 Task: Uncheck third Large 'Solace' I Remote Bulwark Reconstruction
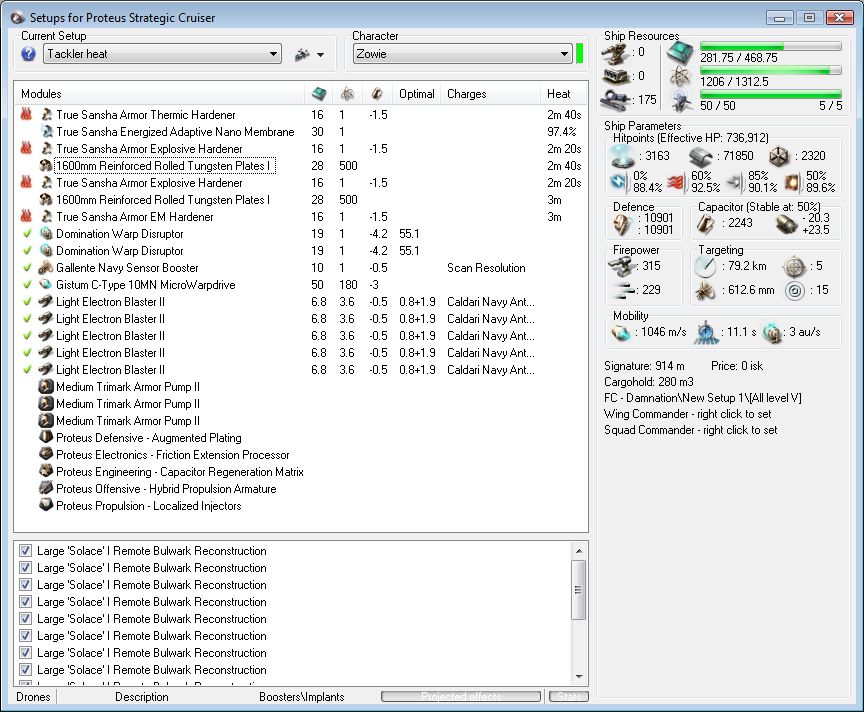click(x=25, y=585)
